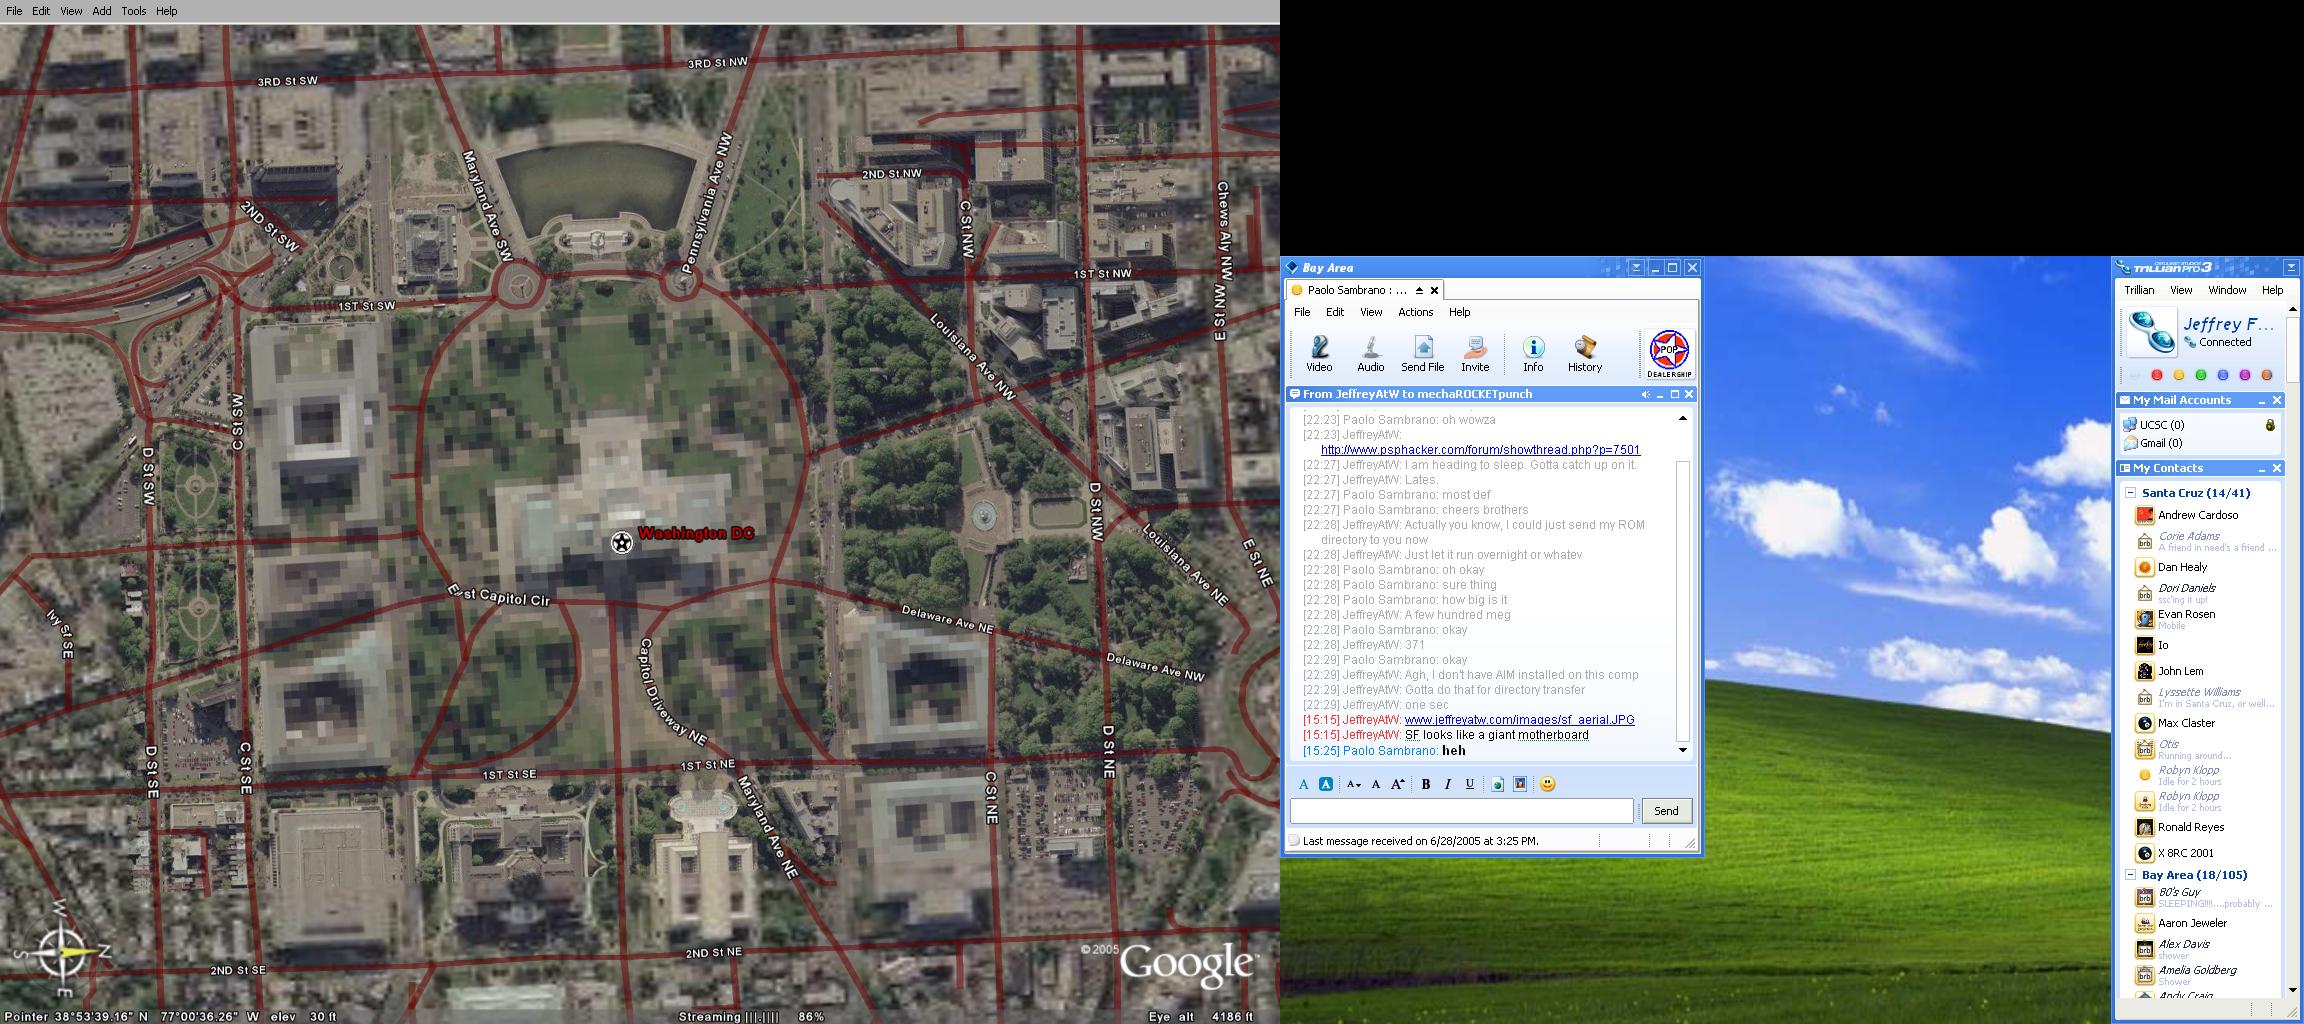Open the Tools menu in Google Earth
2304x1024 pixels.
[x=133, y=11]
